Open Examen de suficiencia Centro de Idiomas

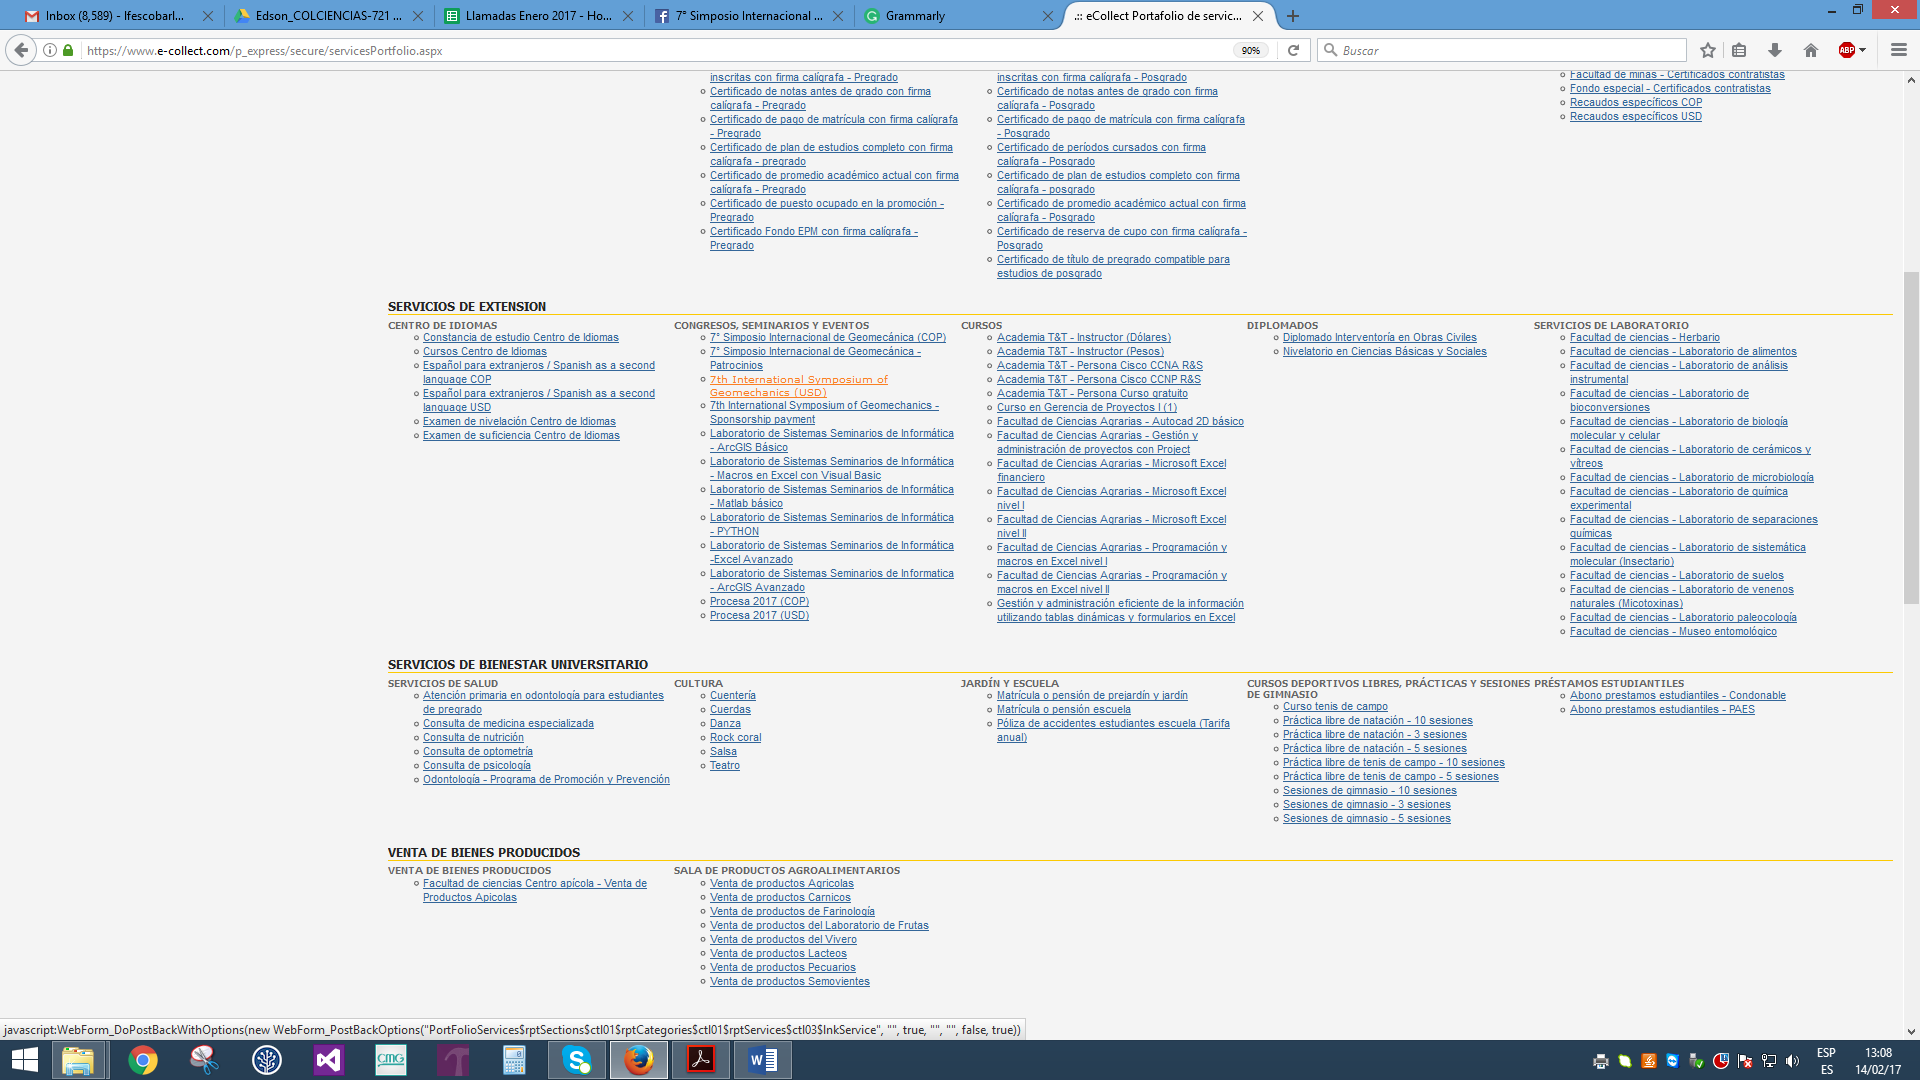pos(521,436)
